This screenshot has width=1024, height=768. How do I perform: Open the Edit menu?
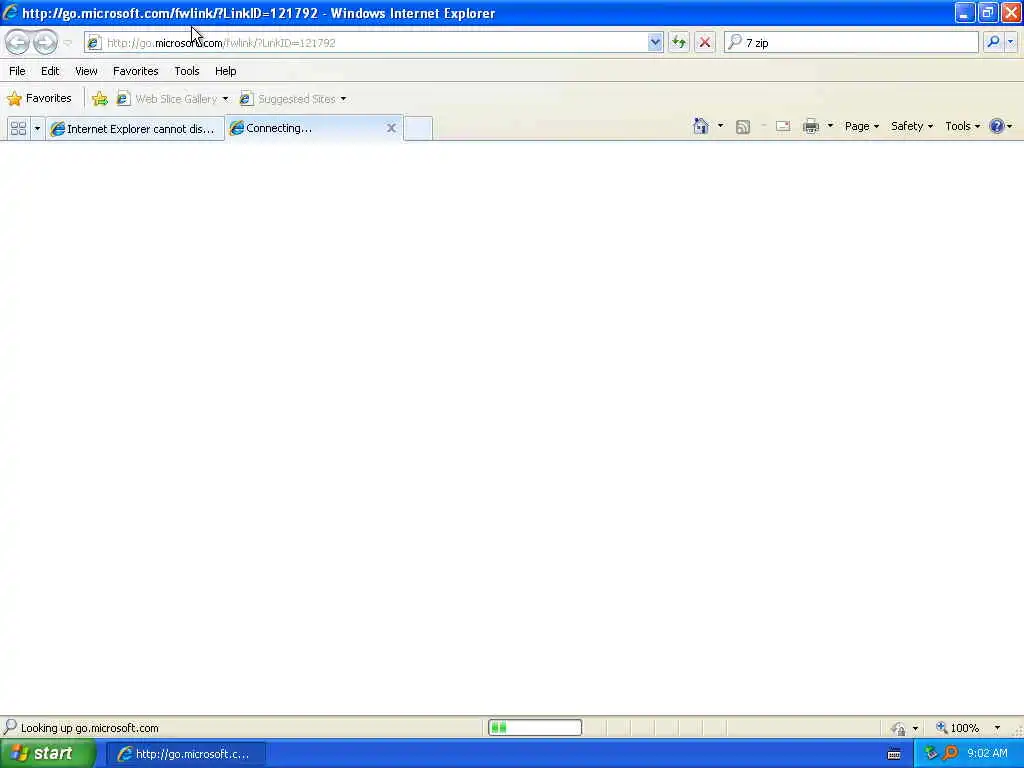pos(50,71)
